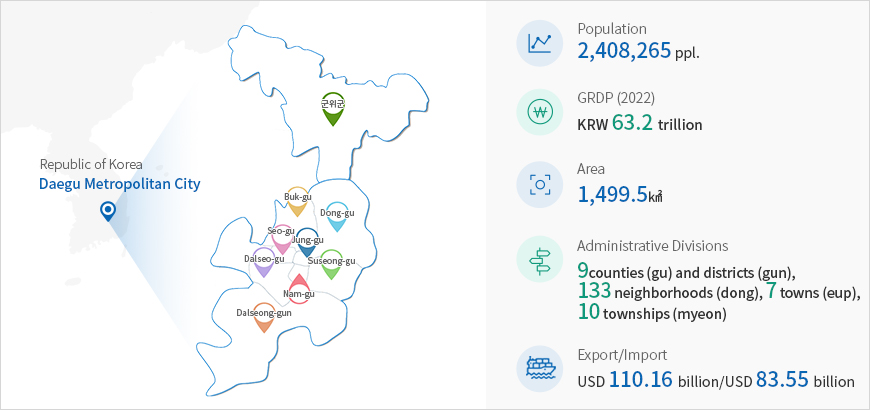The width and height of the screenshot is (870, 410).
Task: Click the dark blue Jung-gu pin
Action: click(x=306, y=243)
